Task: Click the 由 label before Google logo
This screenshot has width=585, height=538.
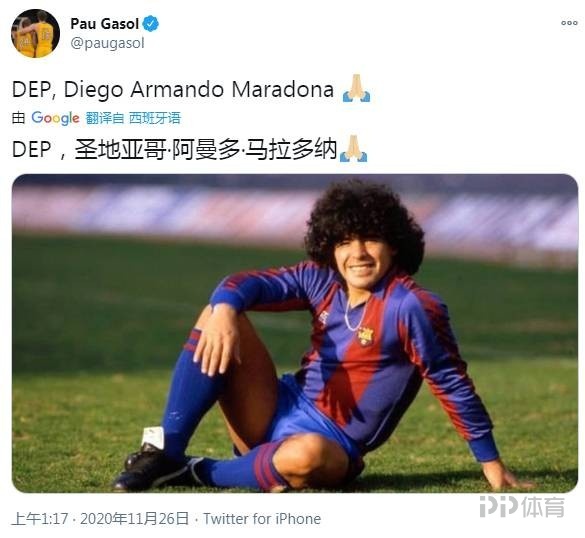Action: [18, 118]
